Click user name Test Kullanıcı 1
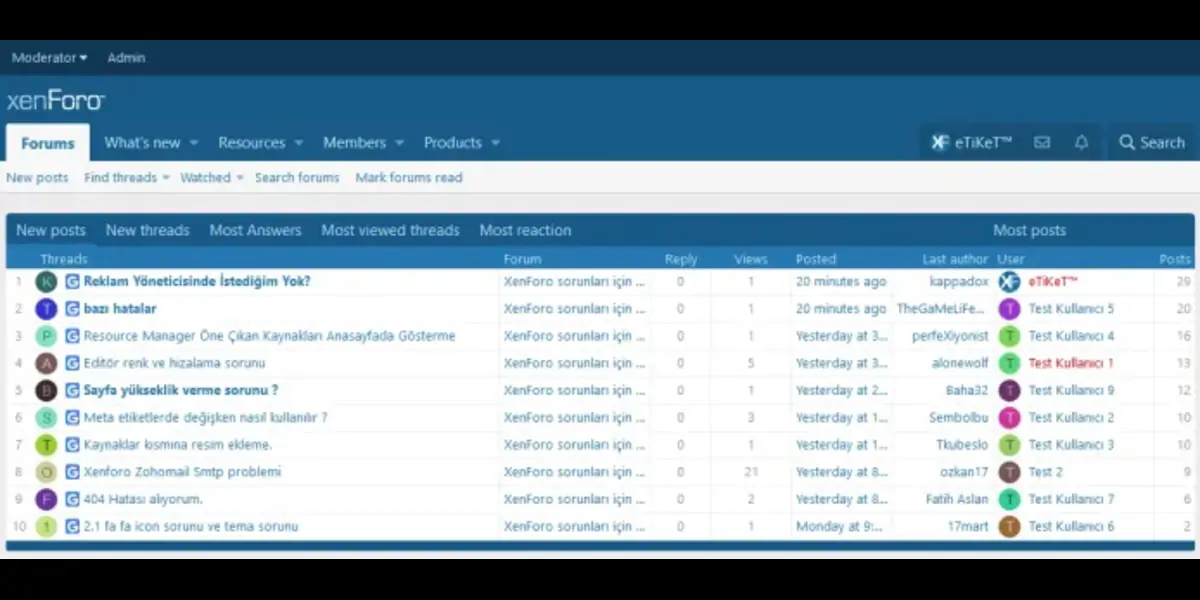This screenshot has width=1200, height=600. (1071, 363)
